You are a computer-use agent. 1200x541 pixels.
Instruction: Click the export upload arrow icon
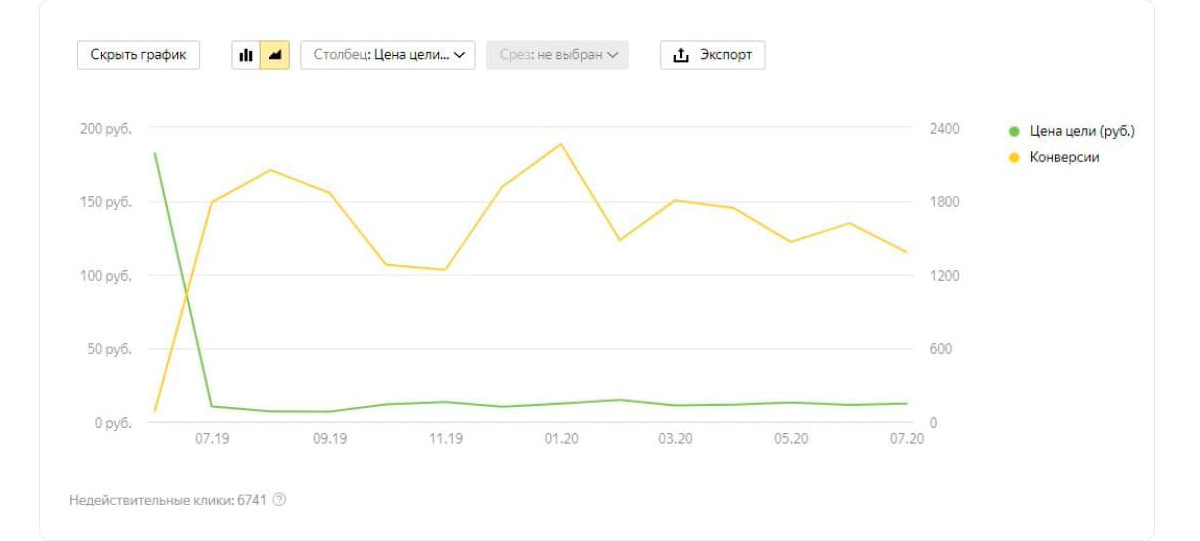pyautogui.click(x=681, y=55)
